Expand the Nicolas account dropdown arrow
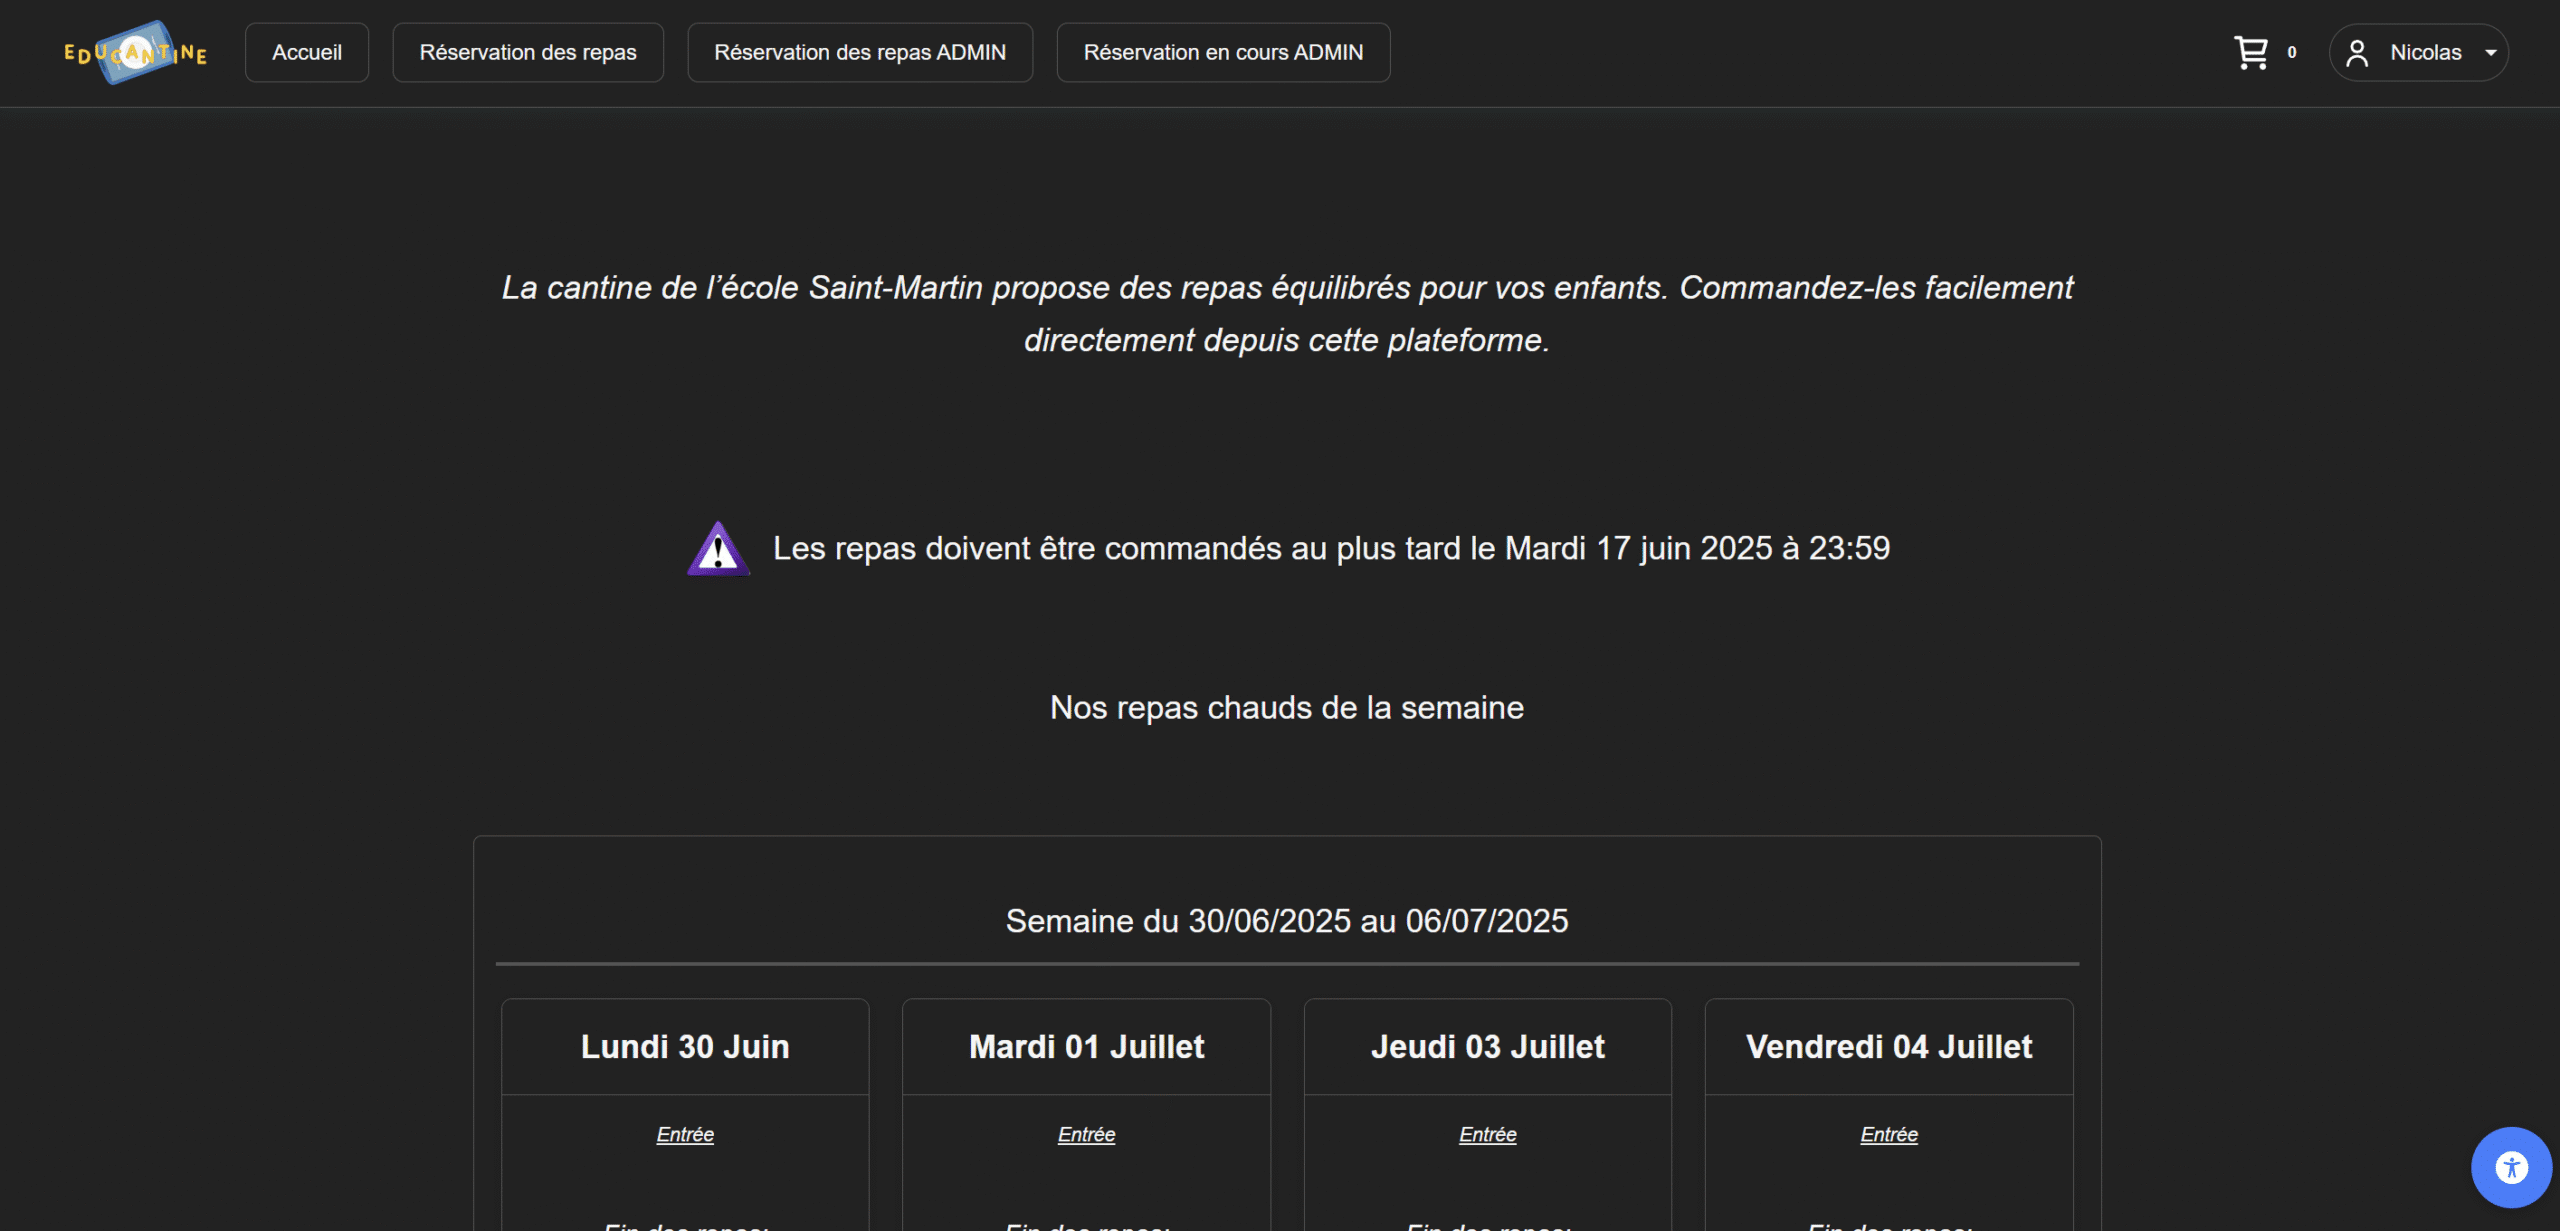Image resolution: width=2560 pixels, height=1231 pixels. tap(2490, 53)
